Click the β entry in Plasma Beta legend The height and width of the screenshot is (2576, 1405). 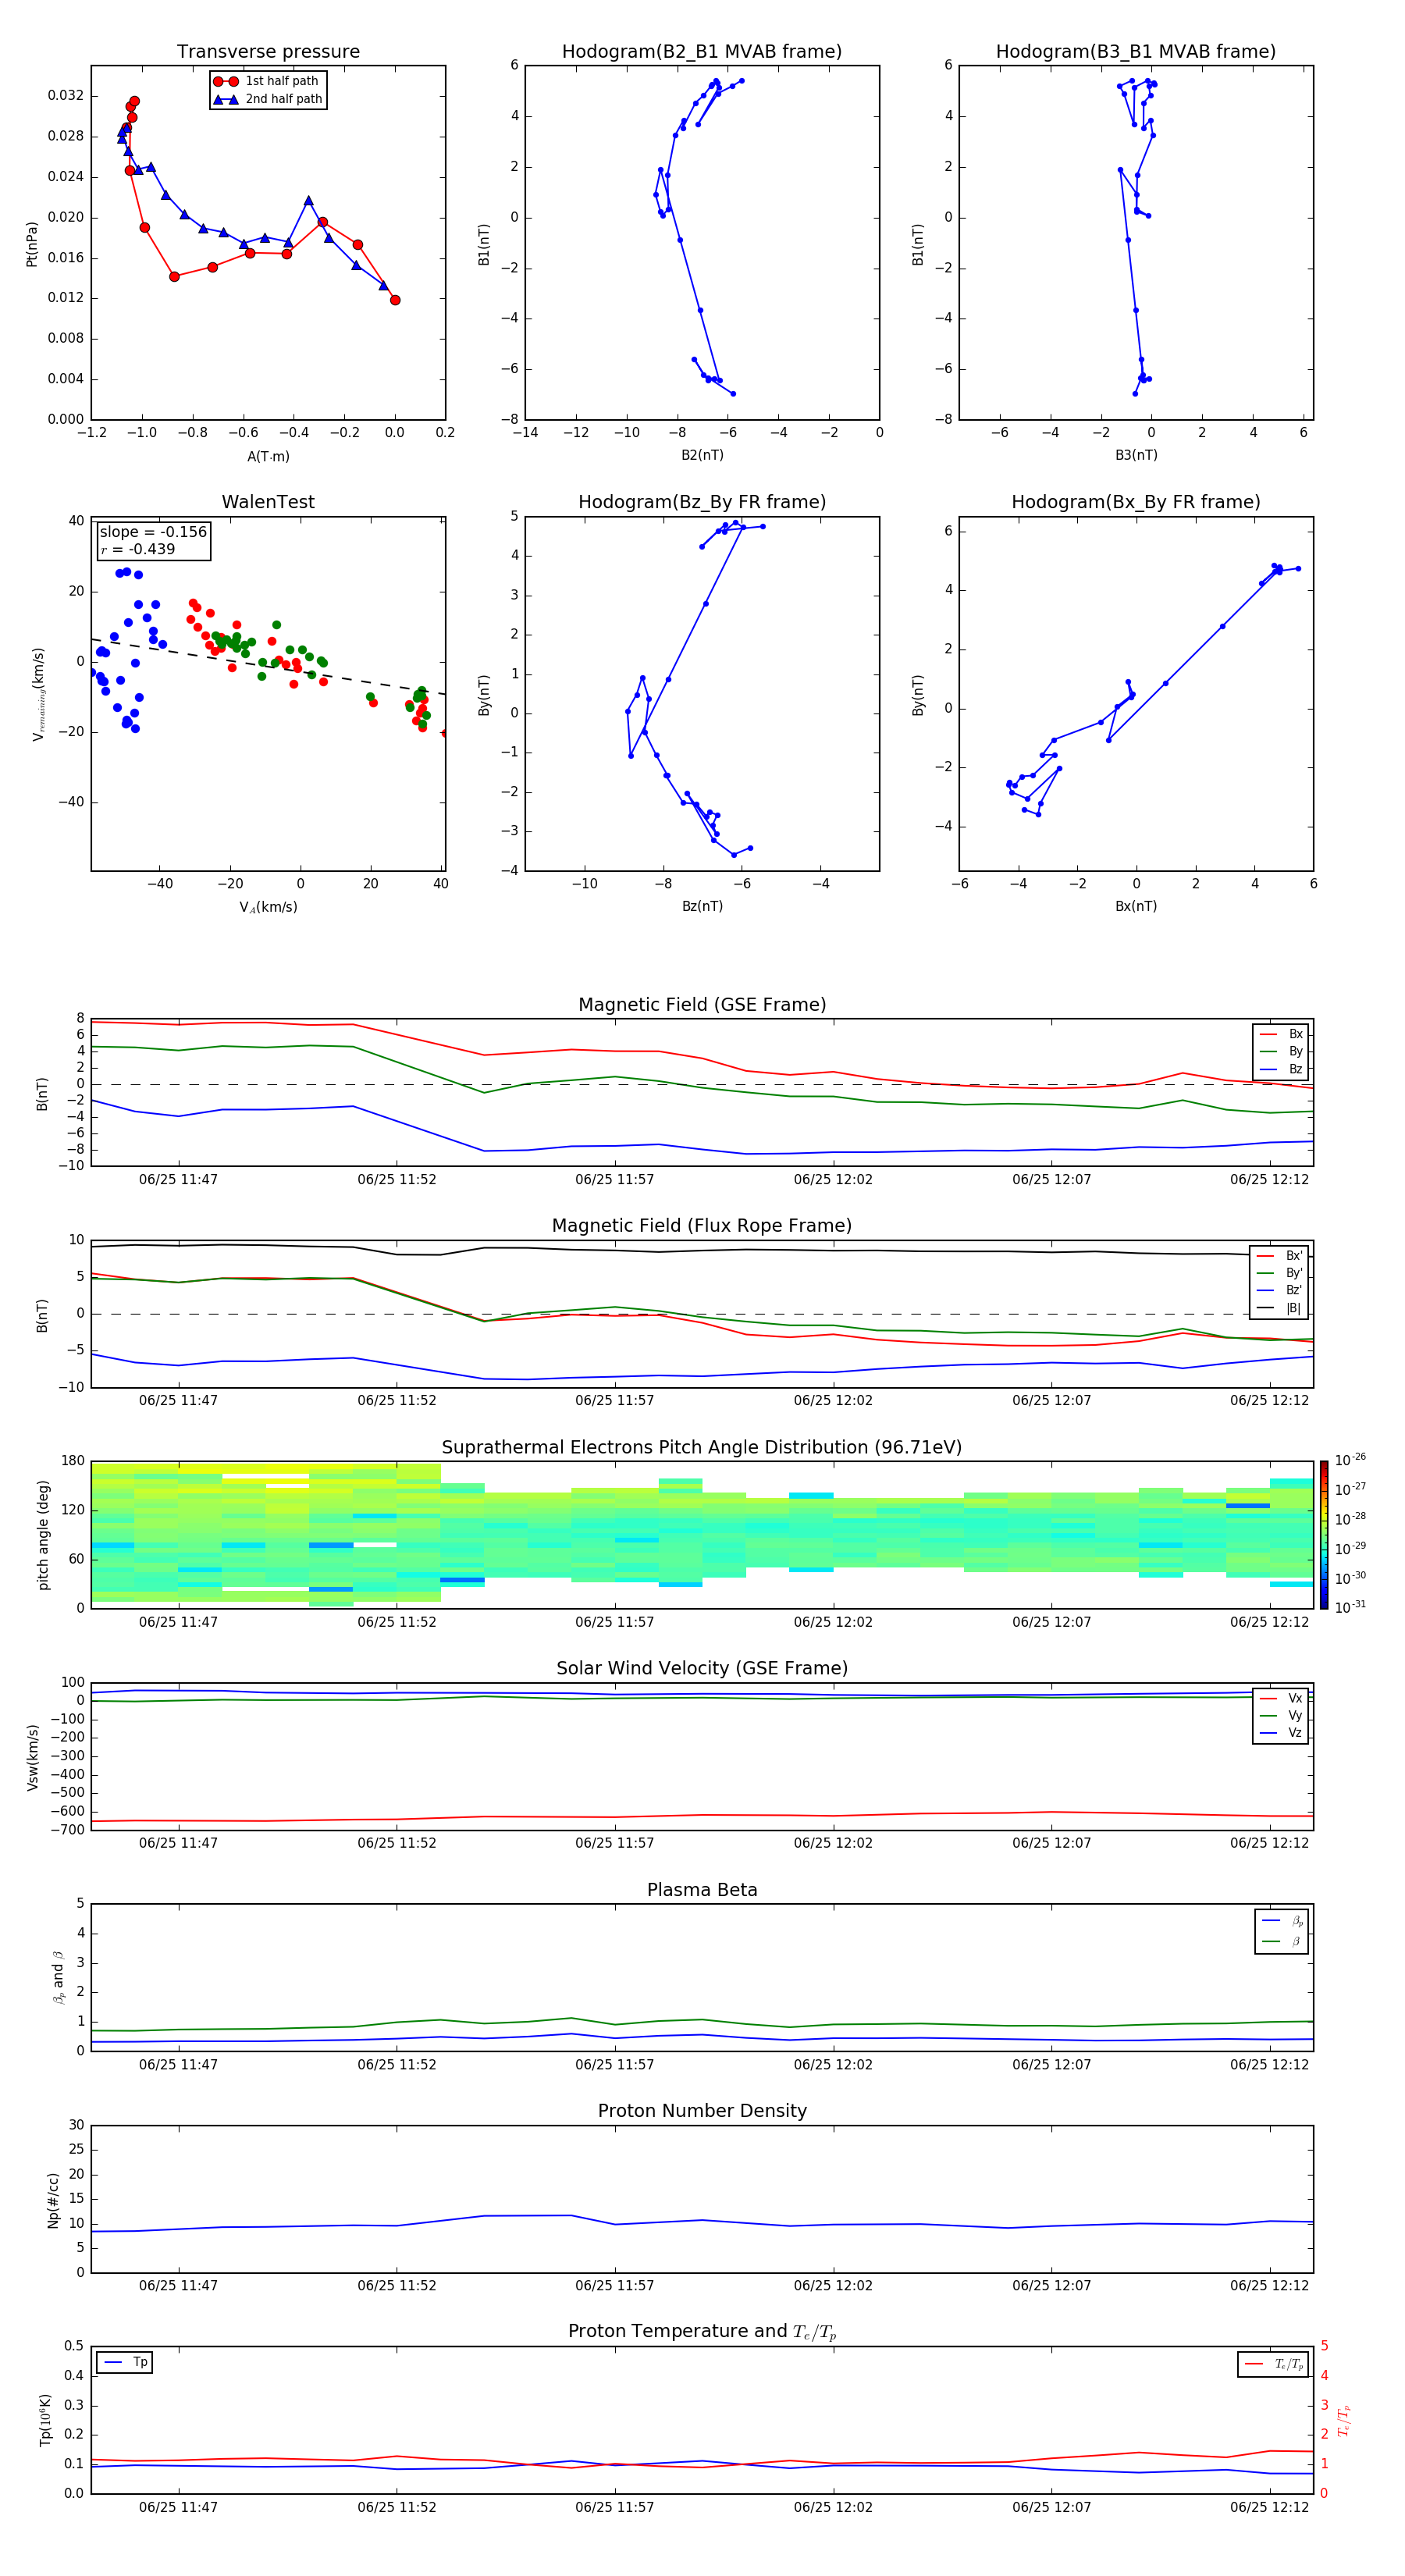click(1282, 1941)
